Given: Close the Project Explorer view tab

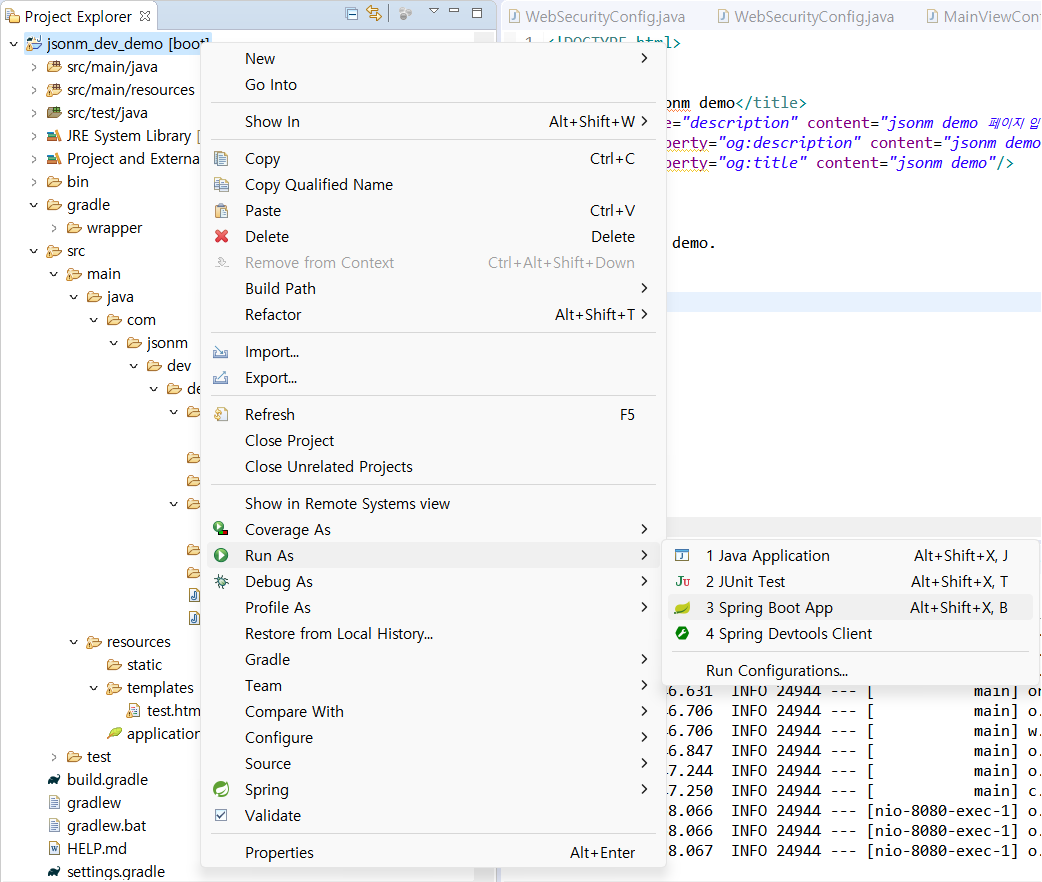Looking at the screenshot, I should tap(145, 15).
